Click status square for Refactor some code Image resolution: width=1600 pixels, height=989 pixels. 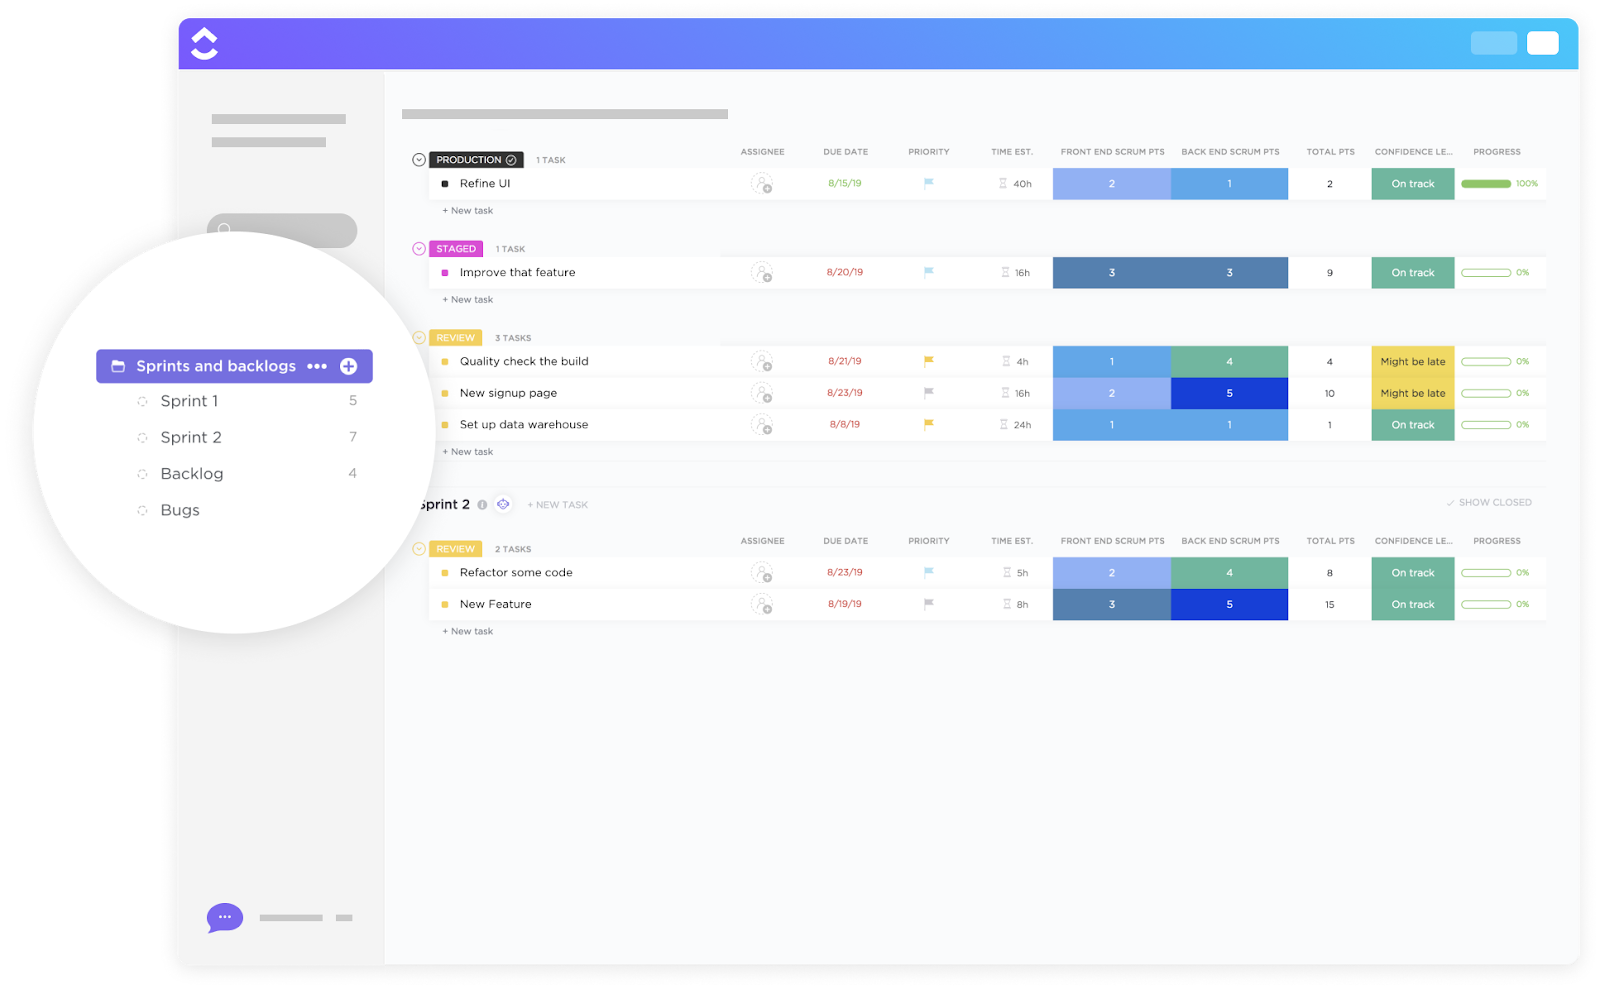point(445,573)
